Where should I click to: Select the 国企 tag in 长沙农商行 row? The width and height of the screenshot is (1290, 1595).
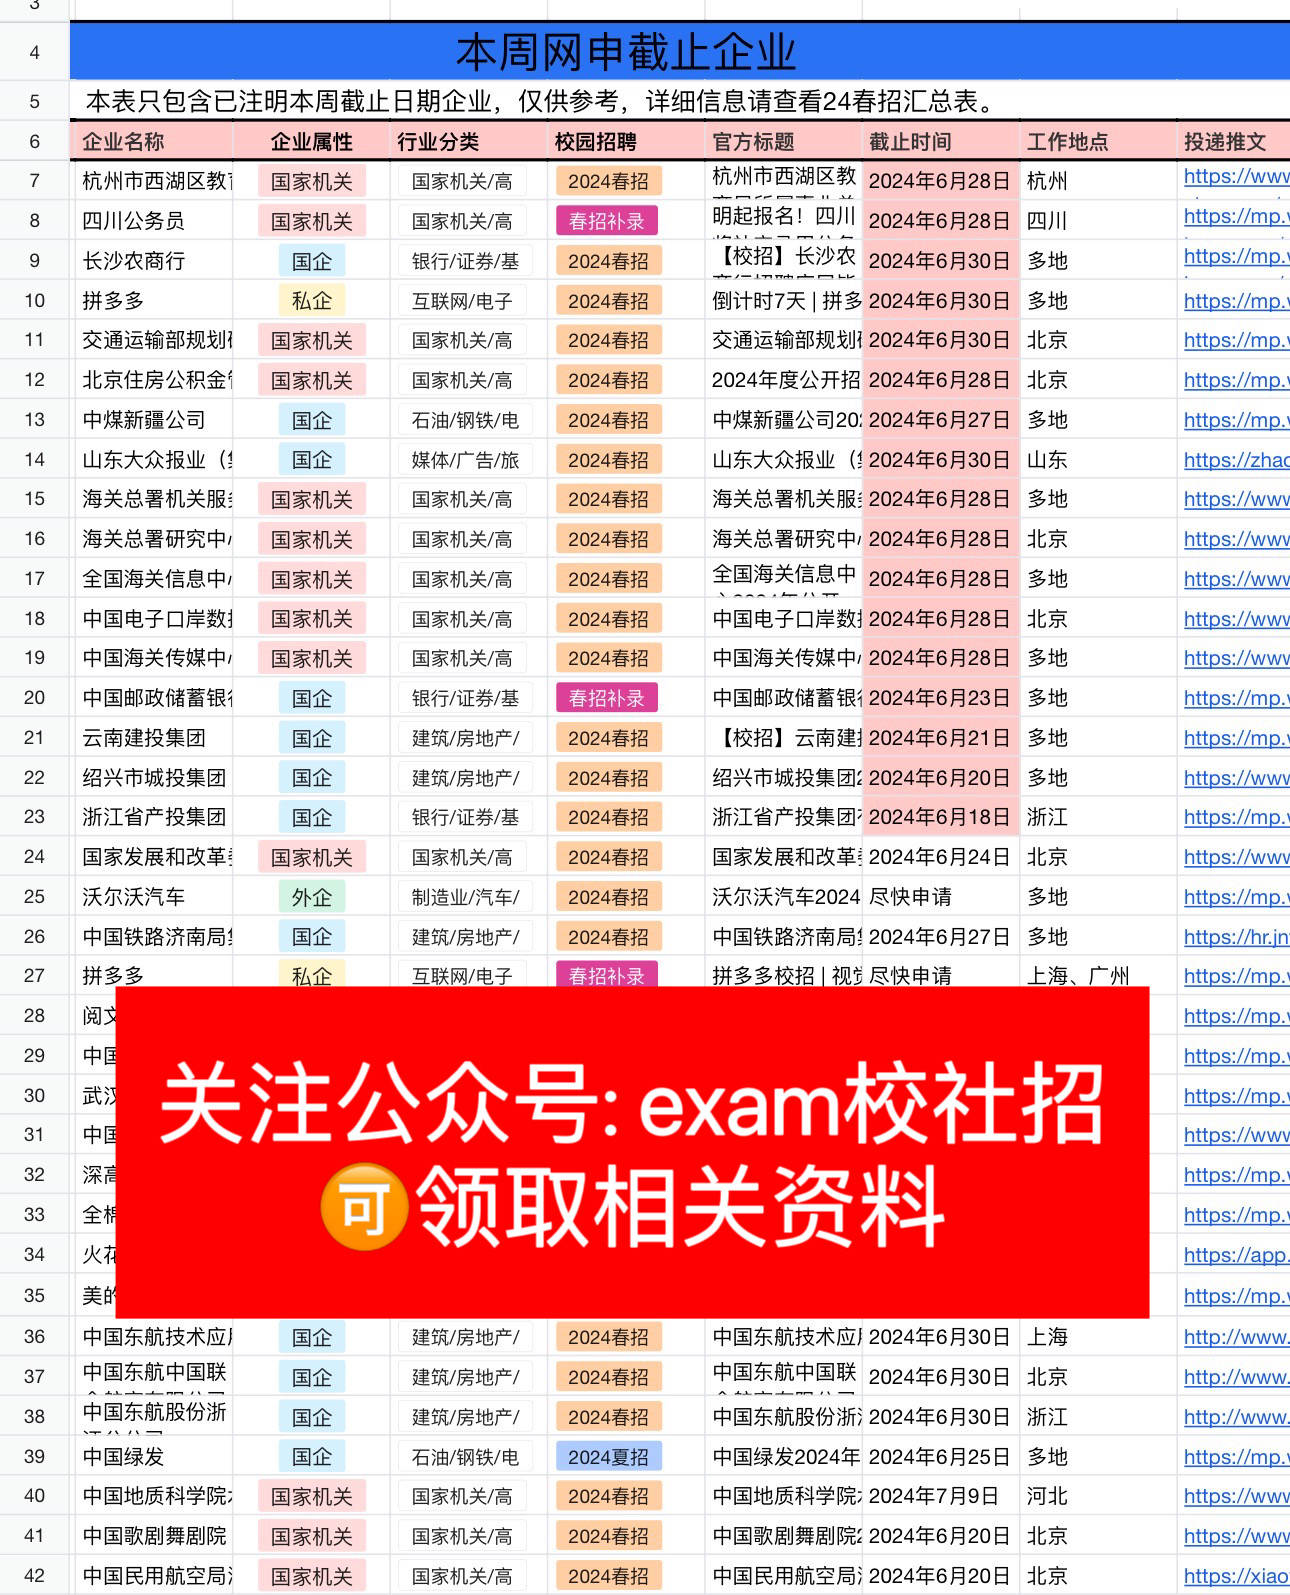[311, 261]
